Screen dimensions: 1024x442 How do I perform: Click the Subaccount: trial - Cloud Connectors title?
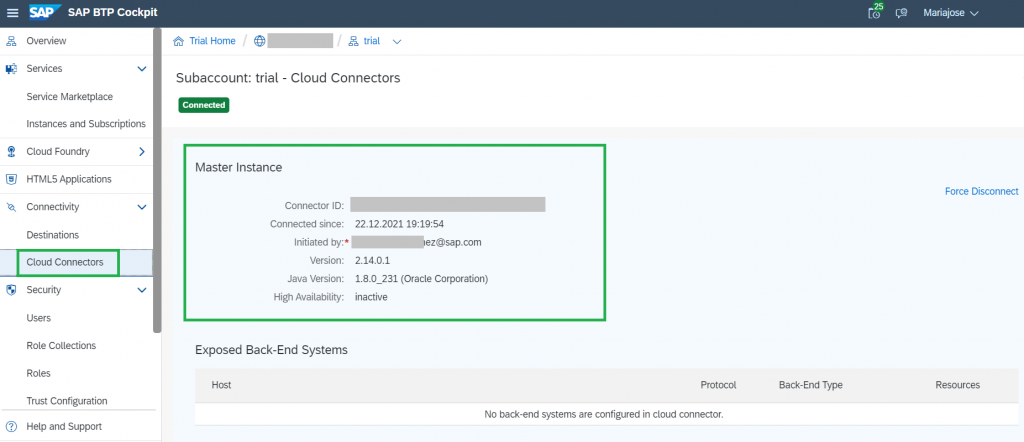click(x=288, y=78)
